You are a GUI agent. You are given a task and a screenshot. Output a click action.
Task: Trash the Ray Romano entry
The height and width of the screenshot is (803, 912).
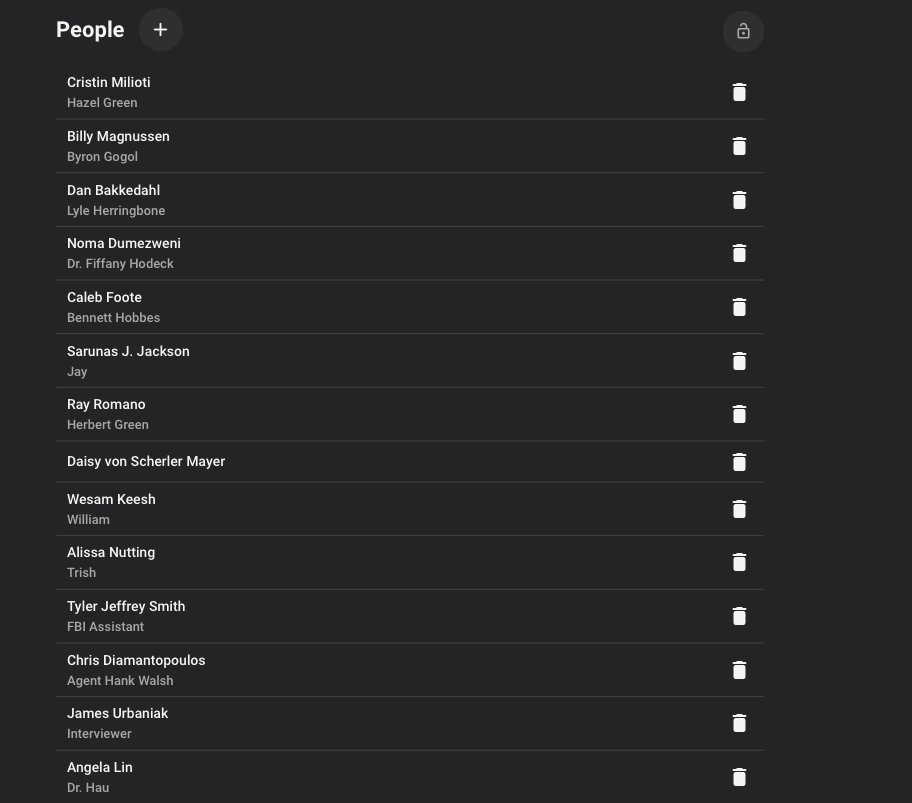coord(739,414)
